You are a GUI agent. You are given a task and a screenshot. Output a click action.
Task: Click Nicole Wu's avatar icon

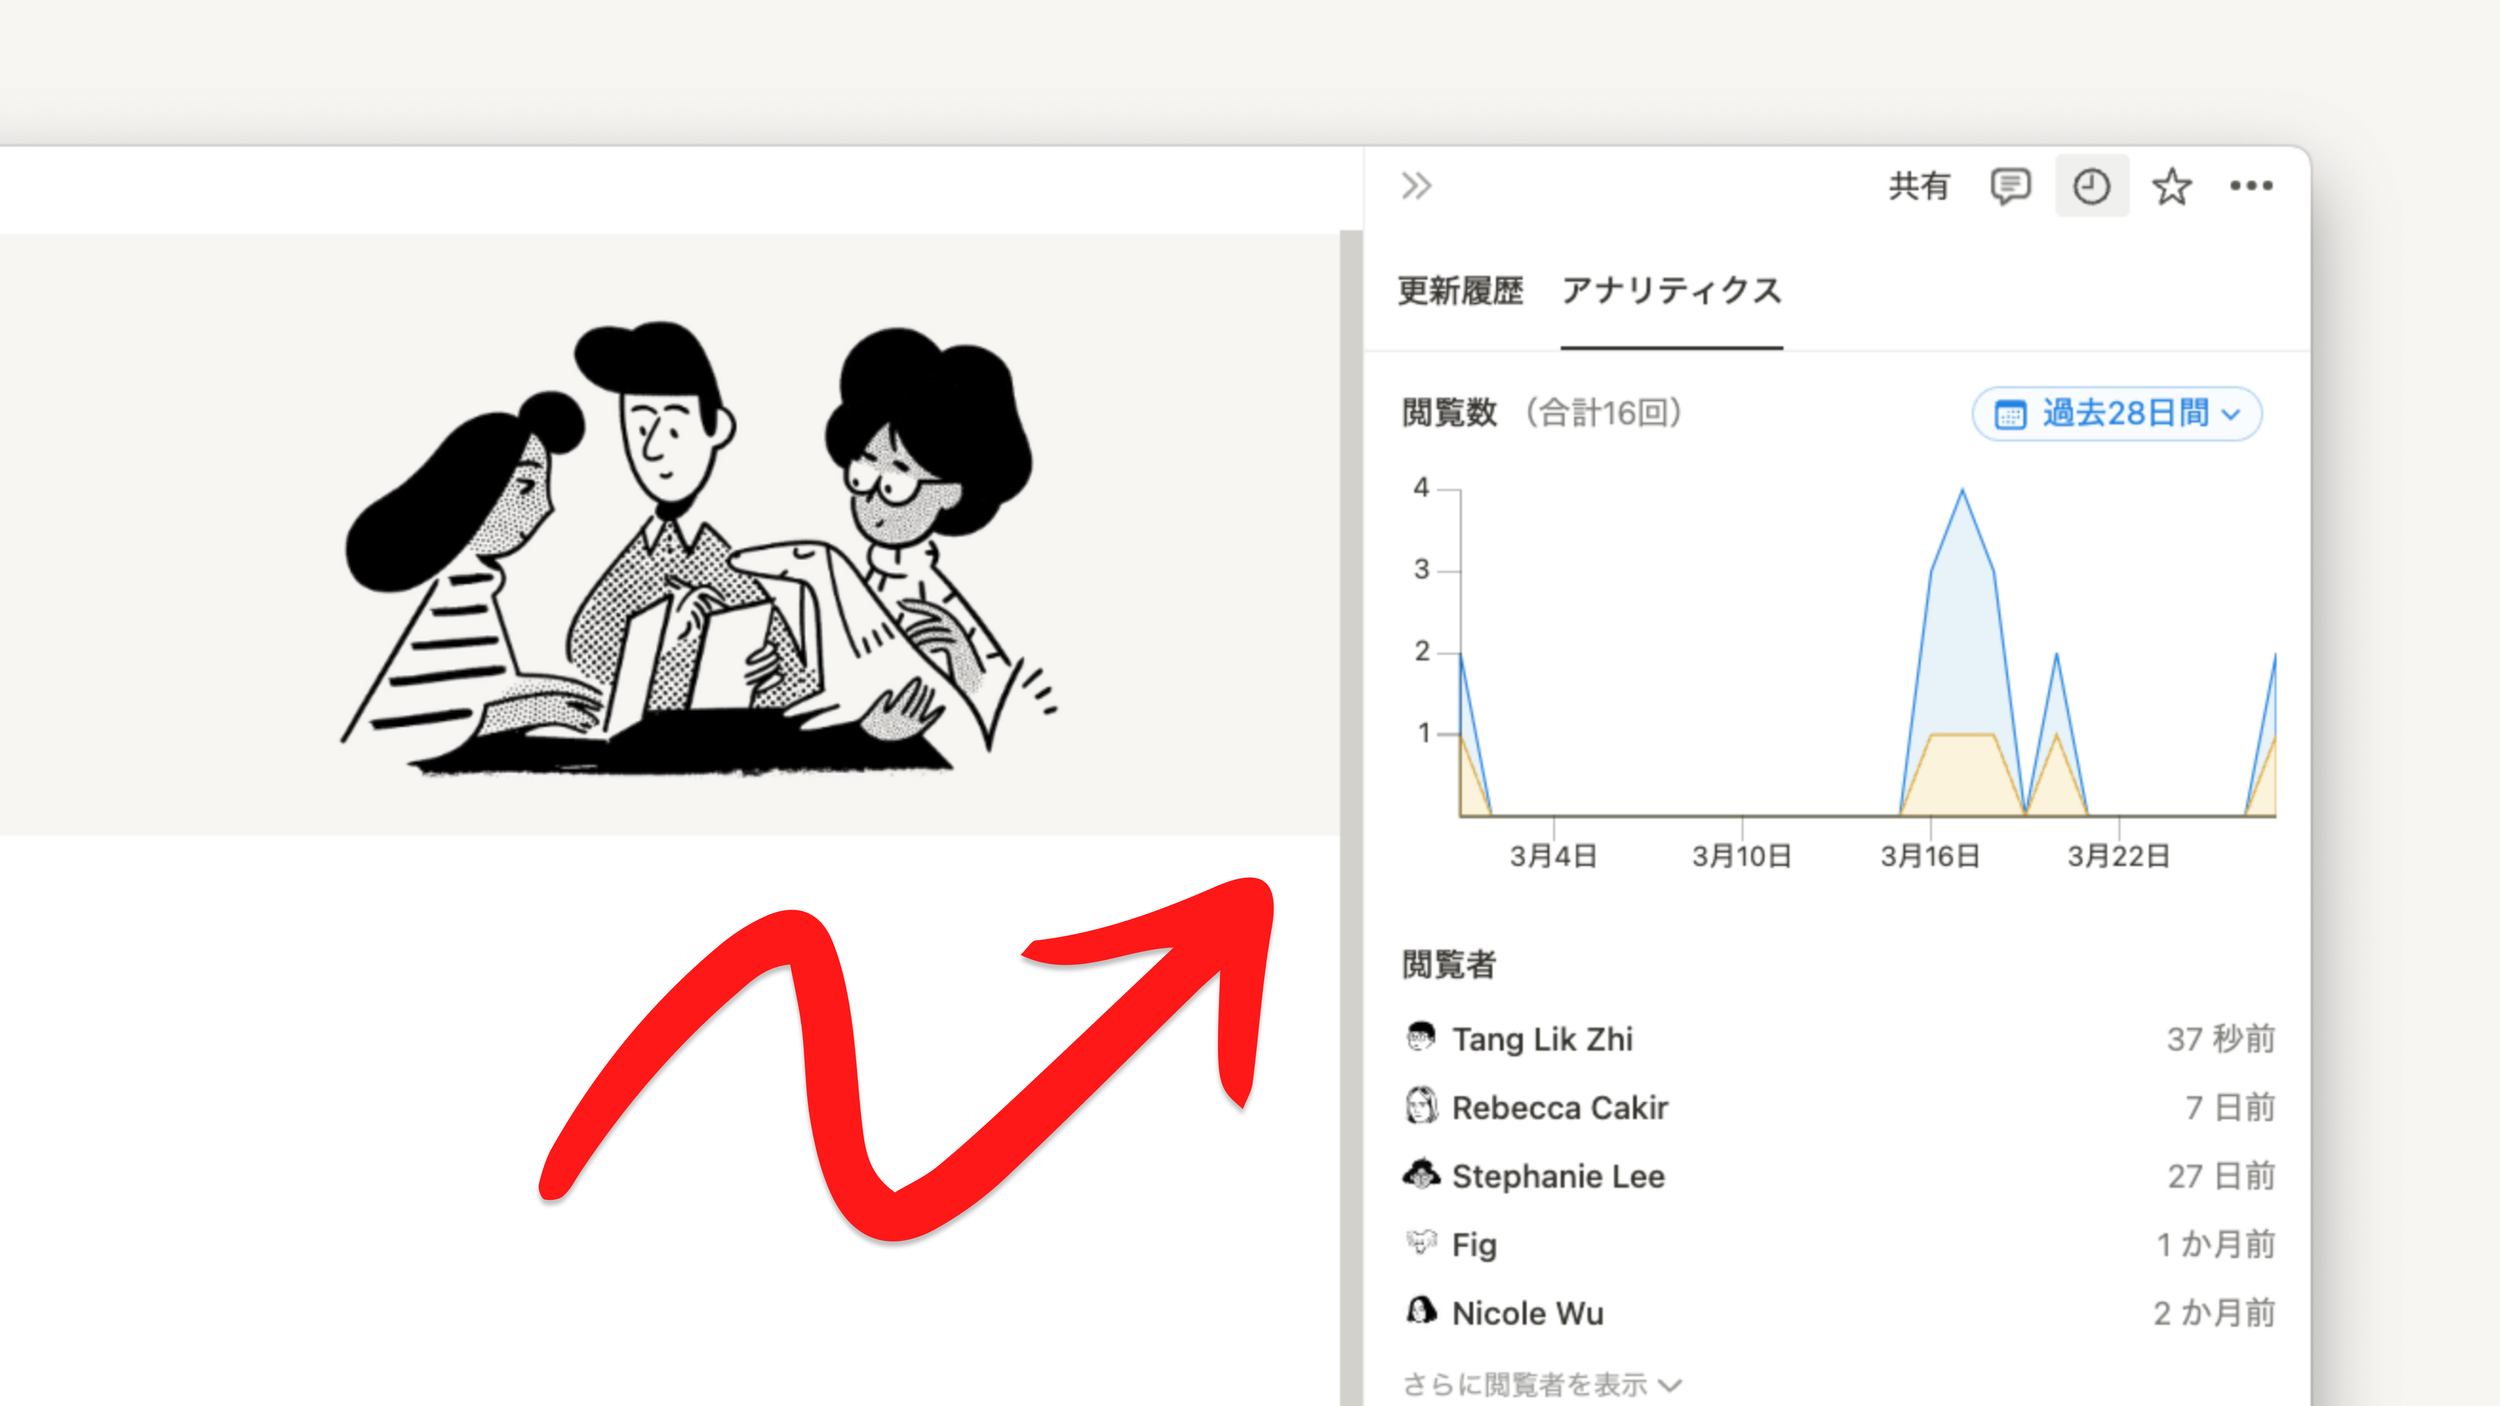1421,1311
